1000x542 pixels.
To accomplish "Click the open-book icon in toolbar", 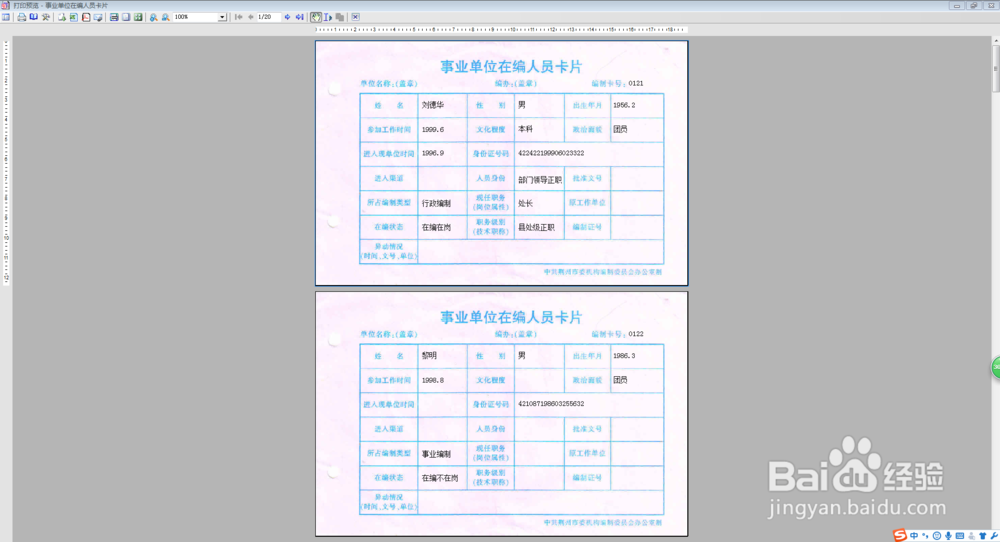I will point(34,17).
